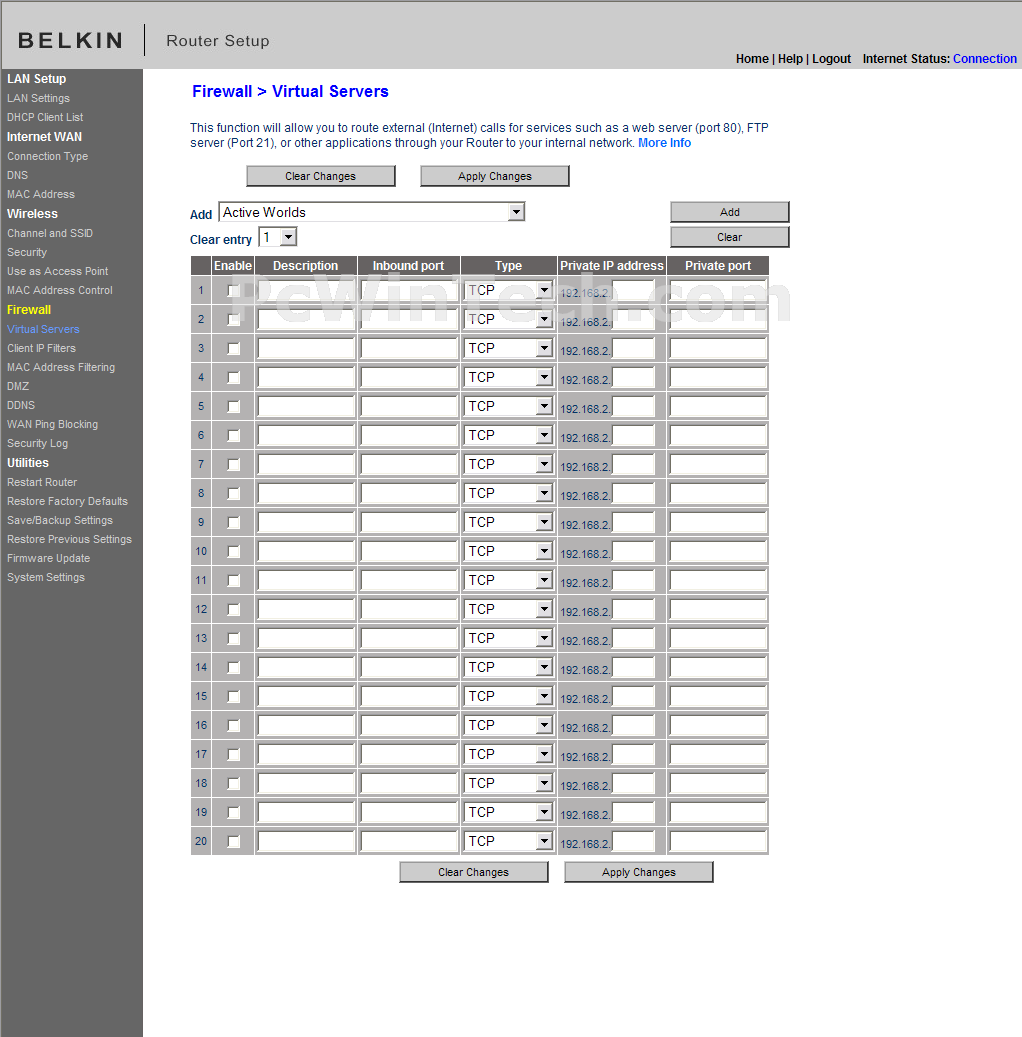Image resolution: width=1022 pixels, height=1037 pixels.
Task: Expand the Type dropdown for row 4
Action: click(x=508, y=378)
